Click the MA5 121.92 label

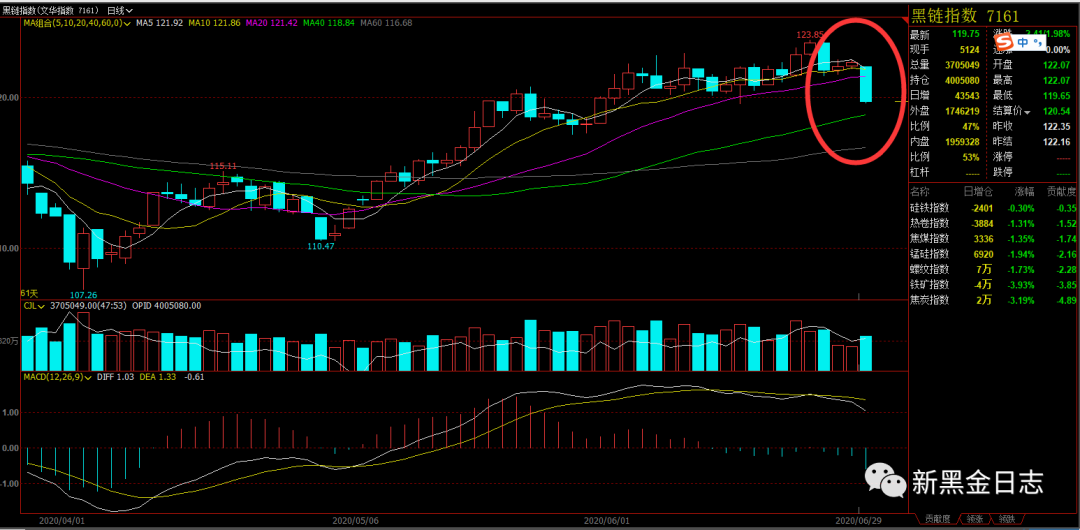(x=159, y=23)
